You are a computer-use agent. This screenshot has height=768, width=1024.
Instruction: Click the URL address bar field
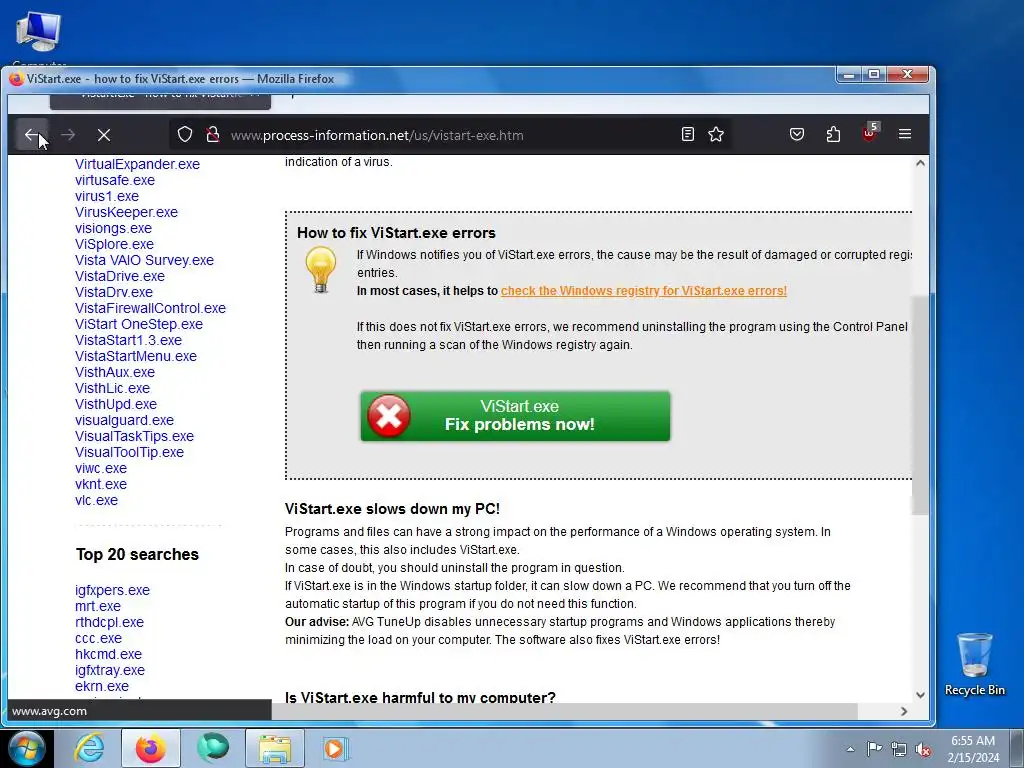[451, 135]
